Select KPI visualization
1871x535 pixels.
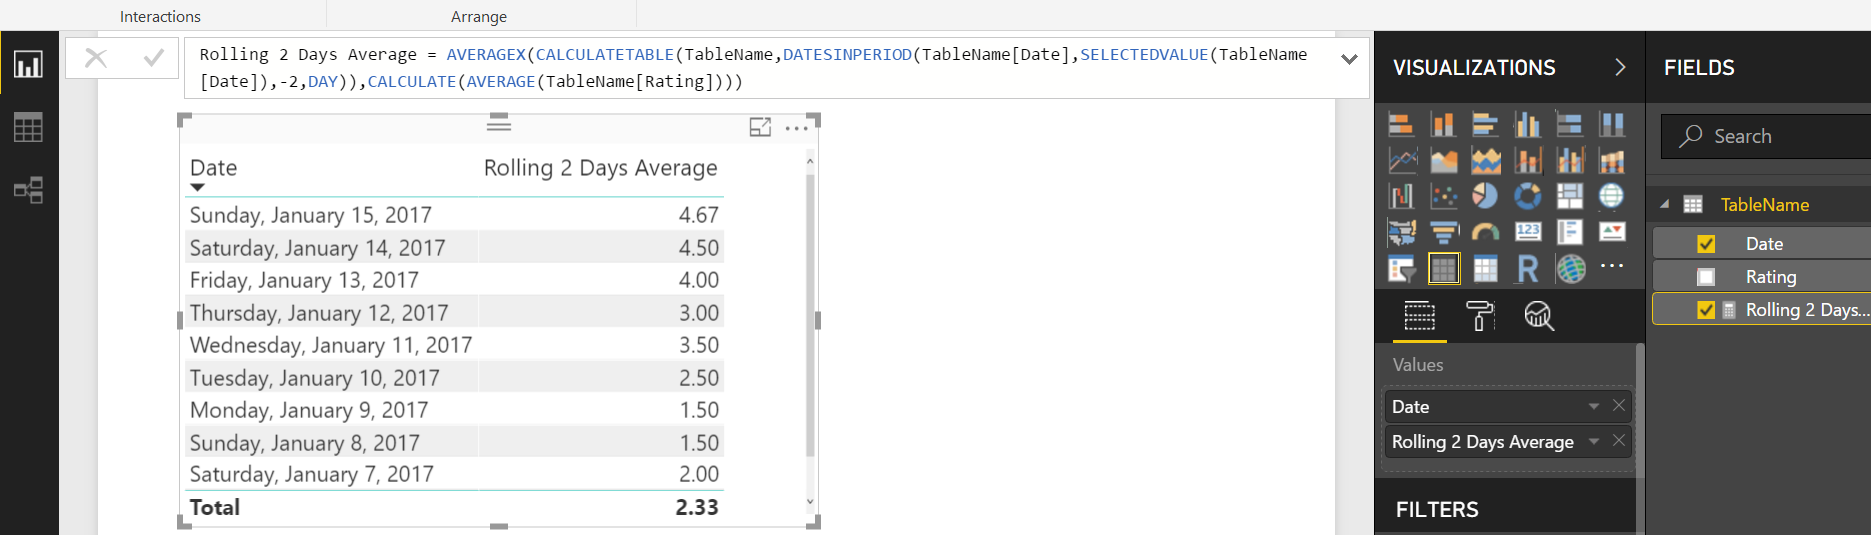point(1611,232)
